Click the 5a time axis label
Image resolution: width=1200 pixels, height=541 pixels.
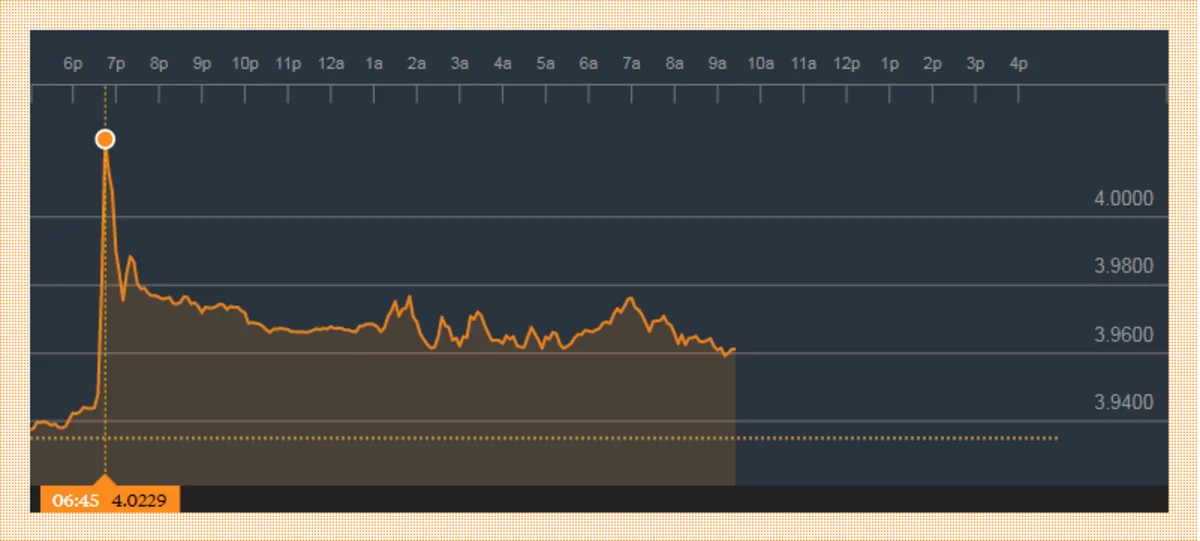coord(546,63)
